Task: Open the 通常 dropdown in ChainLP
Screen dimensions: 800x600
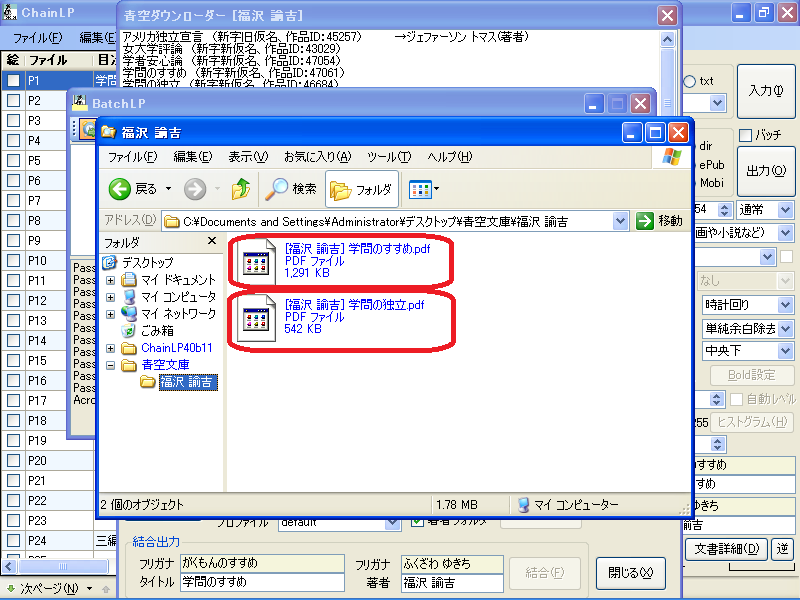Action: (x=785, y=210)
